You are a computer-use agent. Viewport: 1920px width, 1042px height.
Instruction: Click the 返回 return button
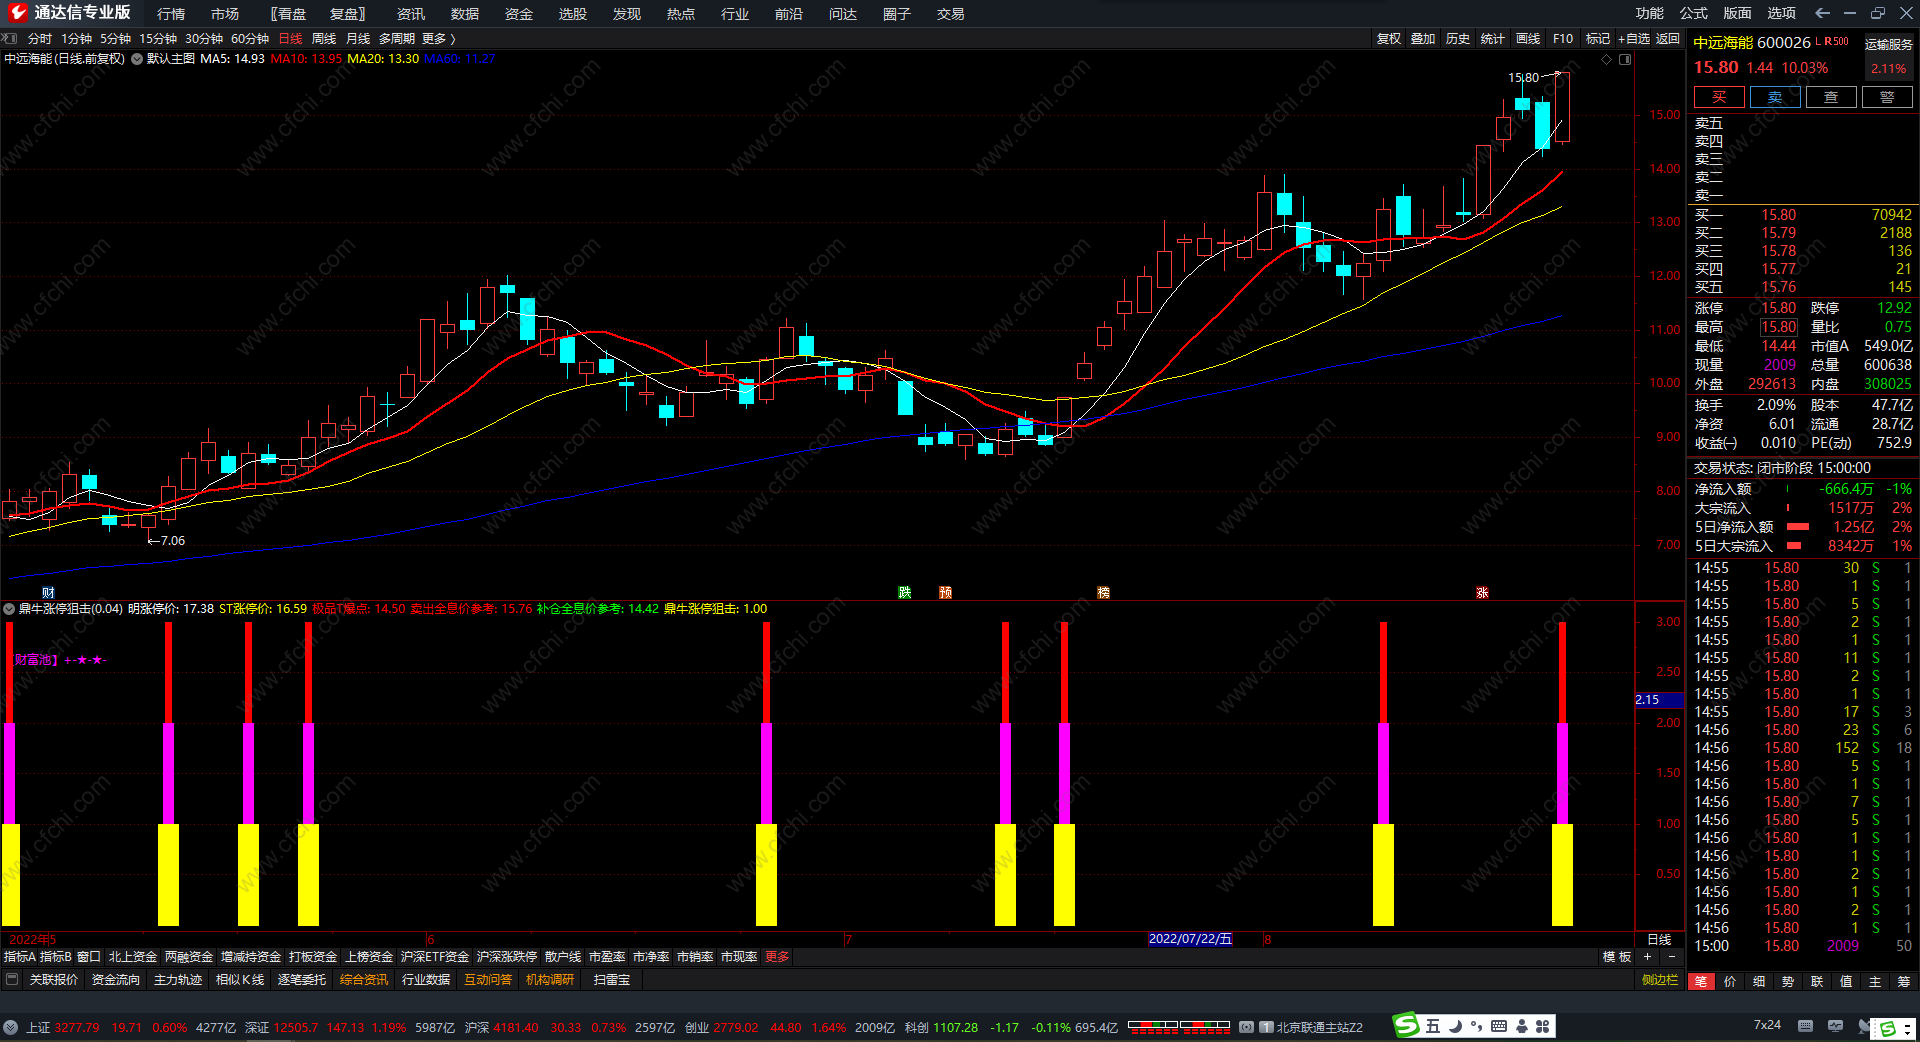1668,39
